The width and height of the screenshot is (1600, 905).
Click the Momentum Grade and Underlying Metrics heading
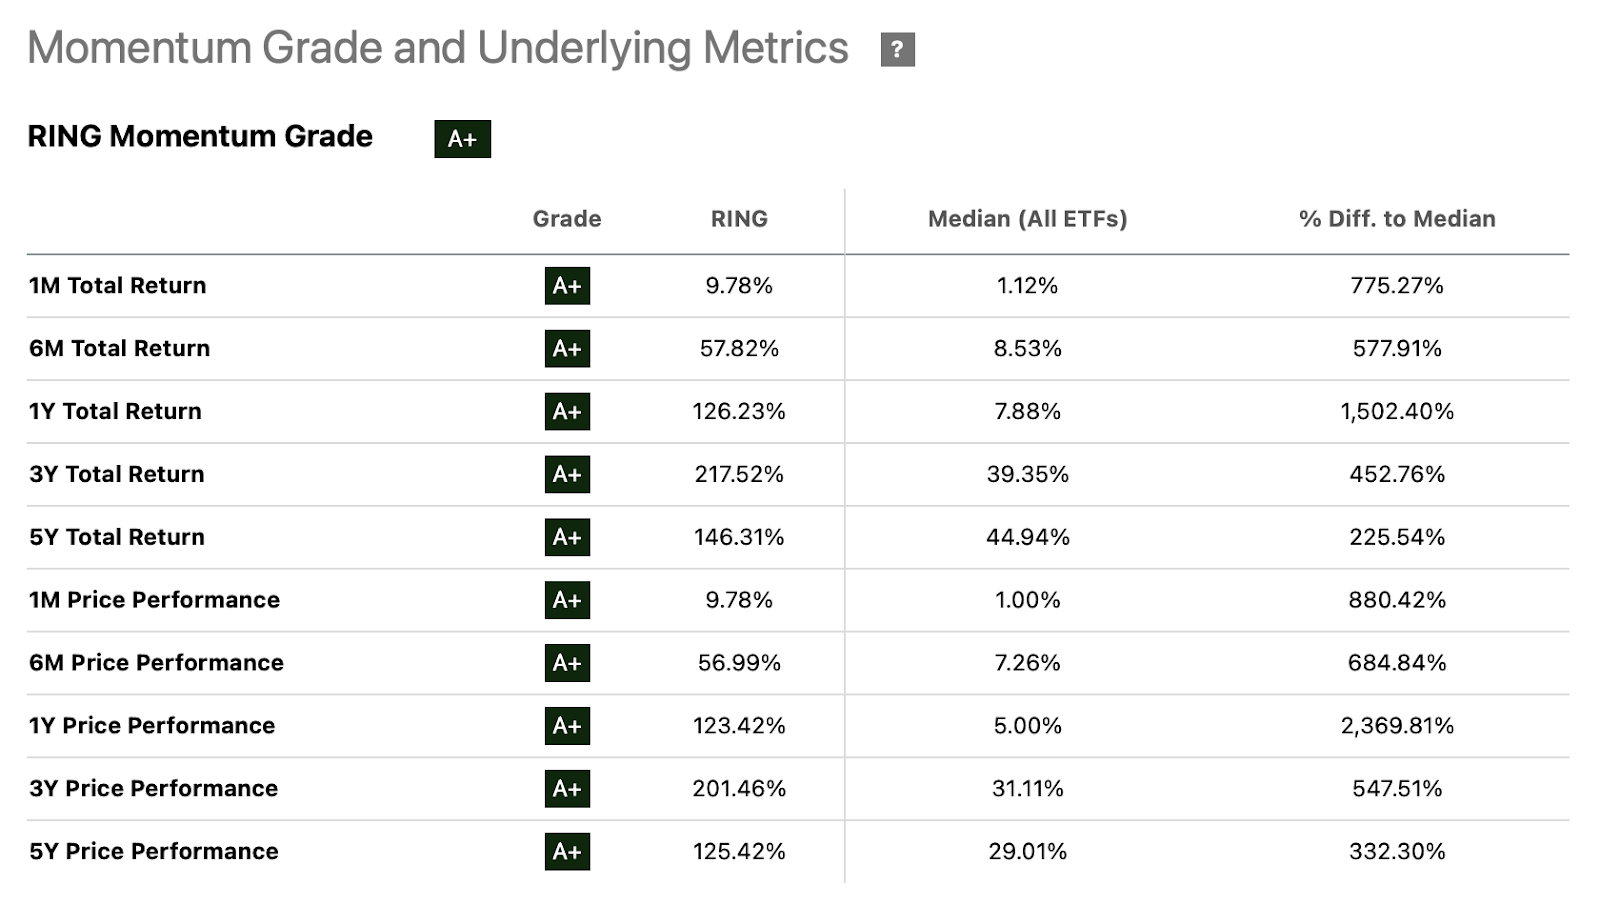click(x=438, y=48)
